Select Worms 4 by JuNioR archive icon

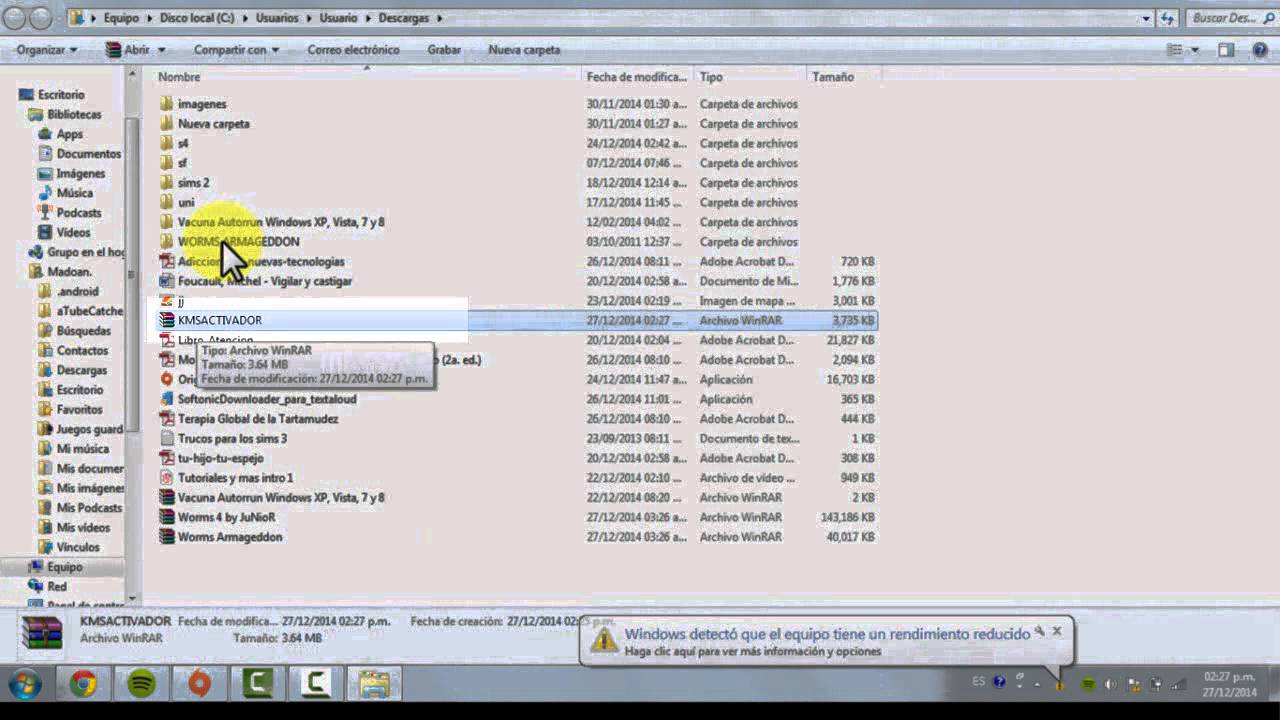[x=167, y=517]
